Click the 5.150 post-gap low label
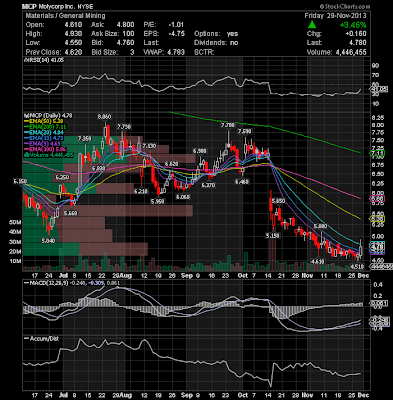 tap(272, 236)
